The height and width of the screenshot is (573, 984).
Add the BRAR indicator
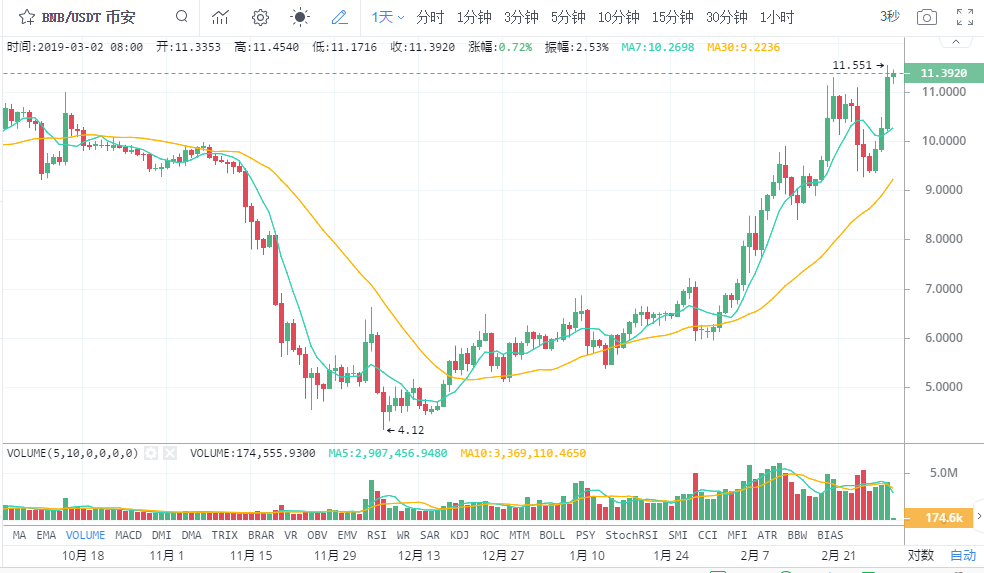(x=261, y=535)
